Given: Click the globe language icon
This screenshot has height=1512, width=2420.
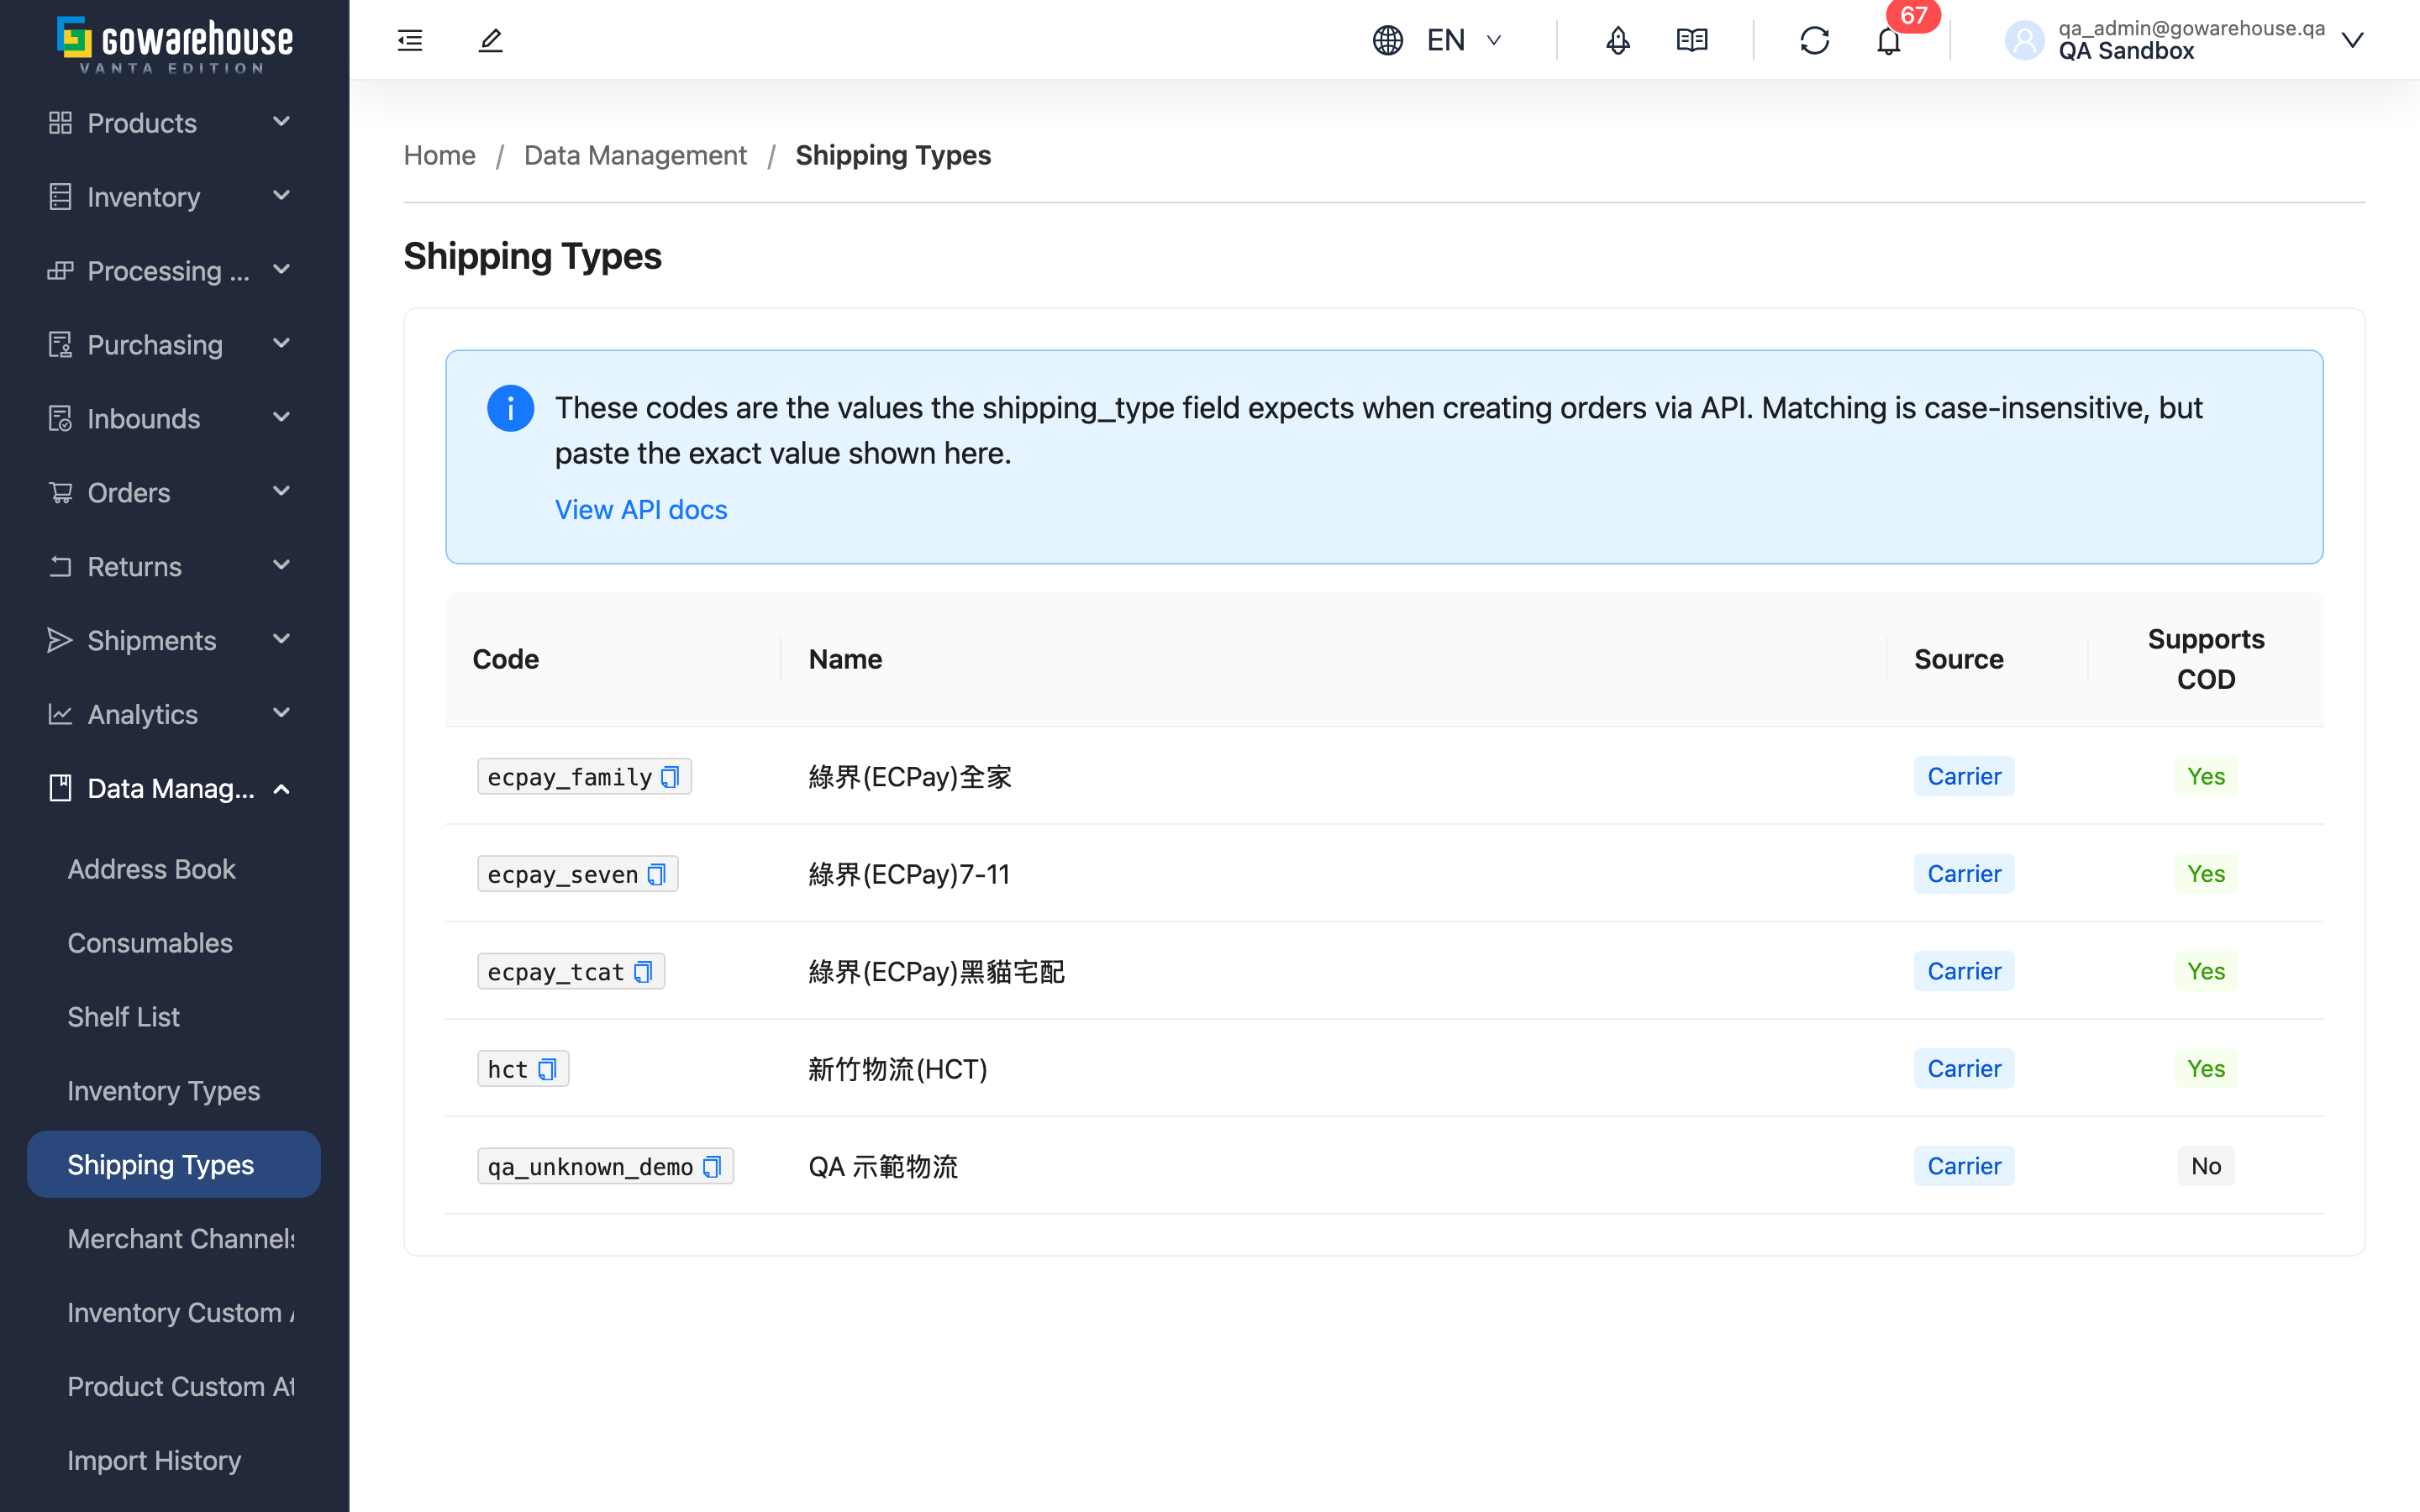Looking at the screenshot, I should click(x=1387, y=40).
